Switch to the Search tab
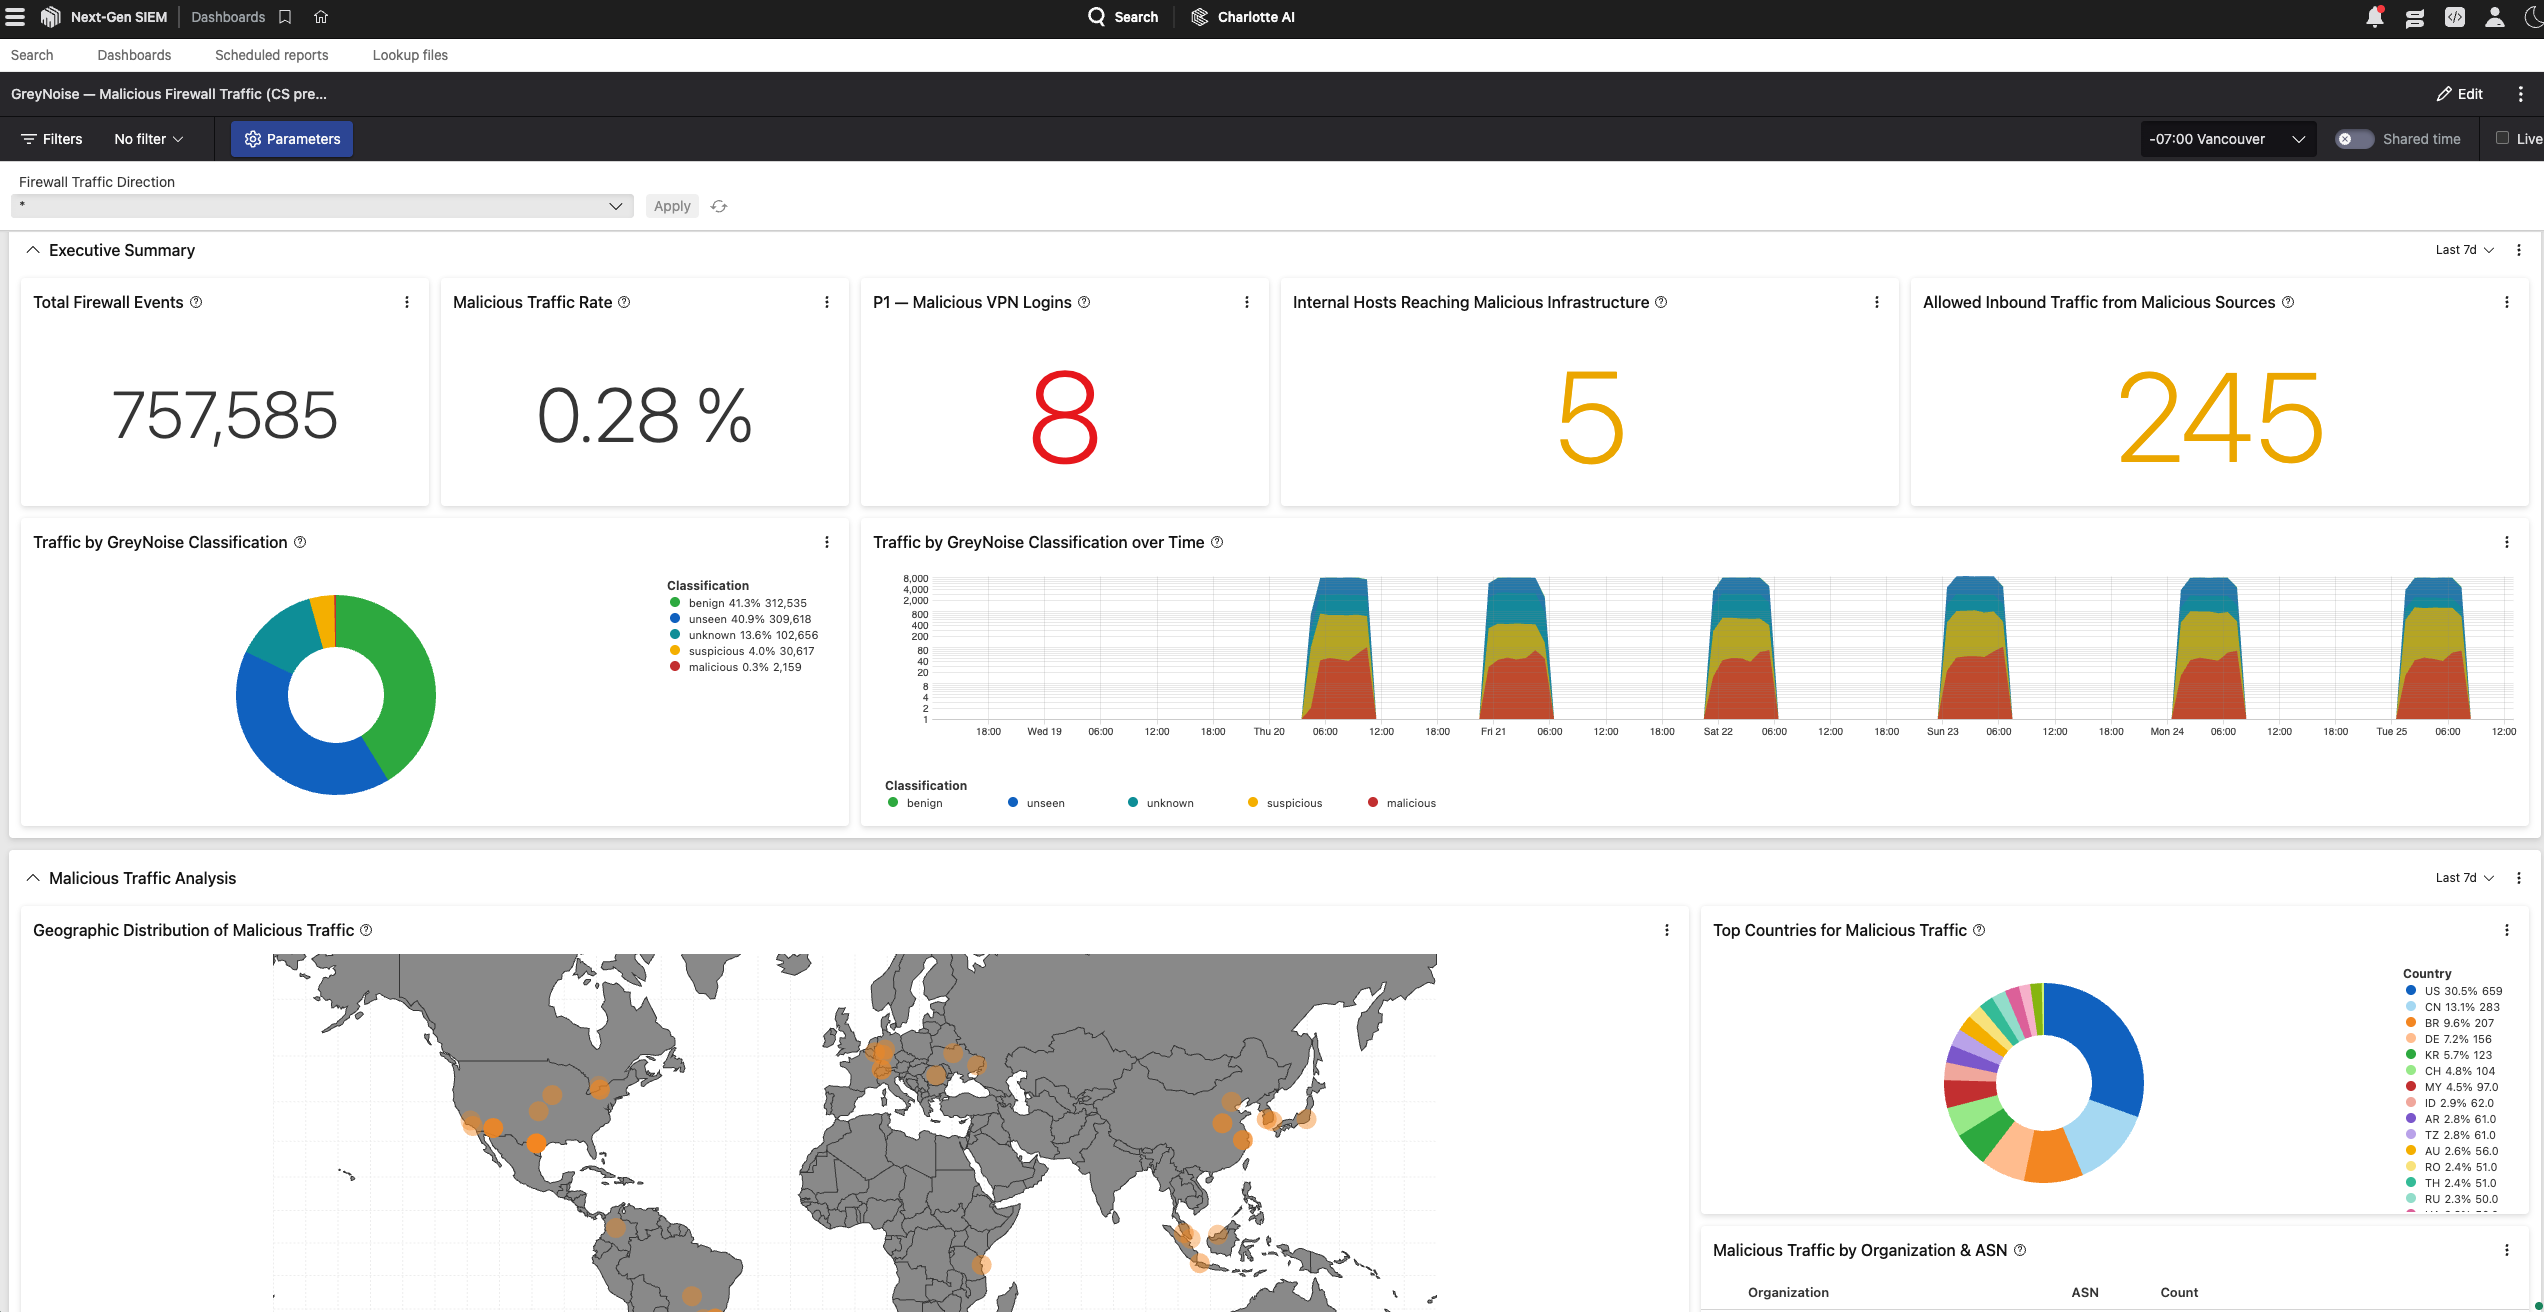Screen dimensions: 2544x1312 coord(32,55)
